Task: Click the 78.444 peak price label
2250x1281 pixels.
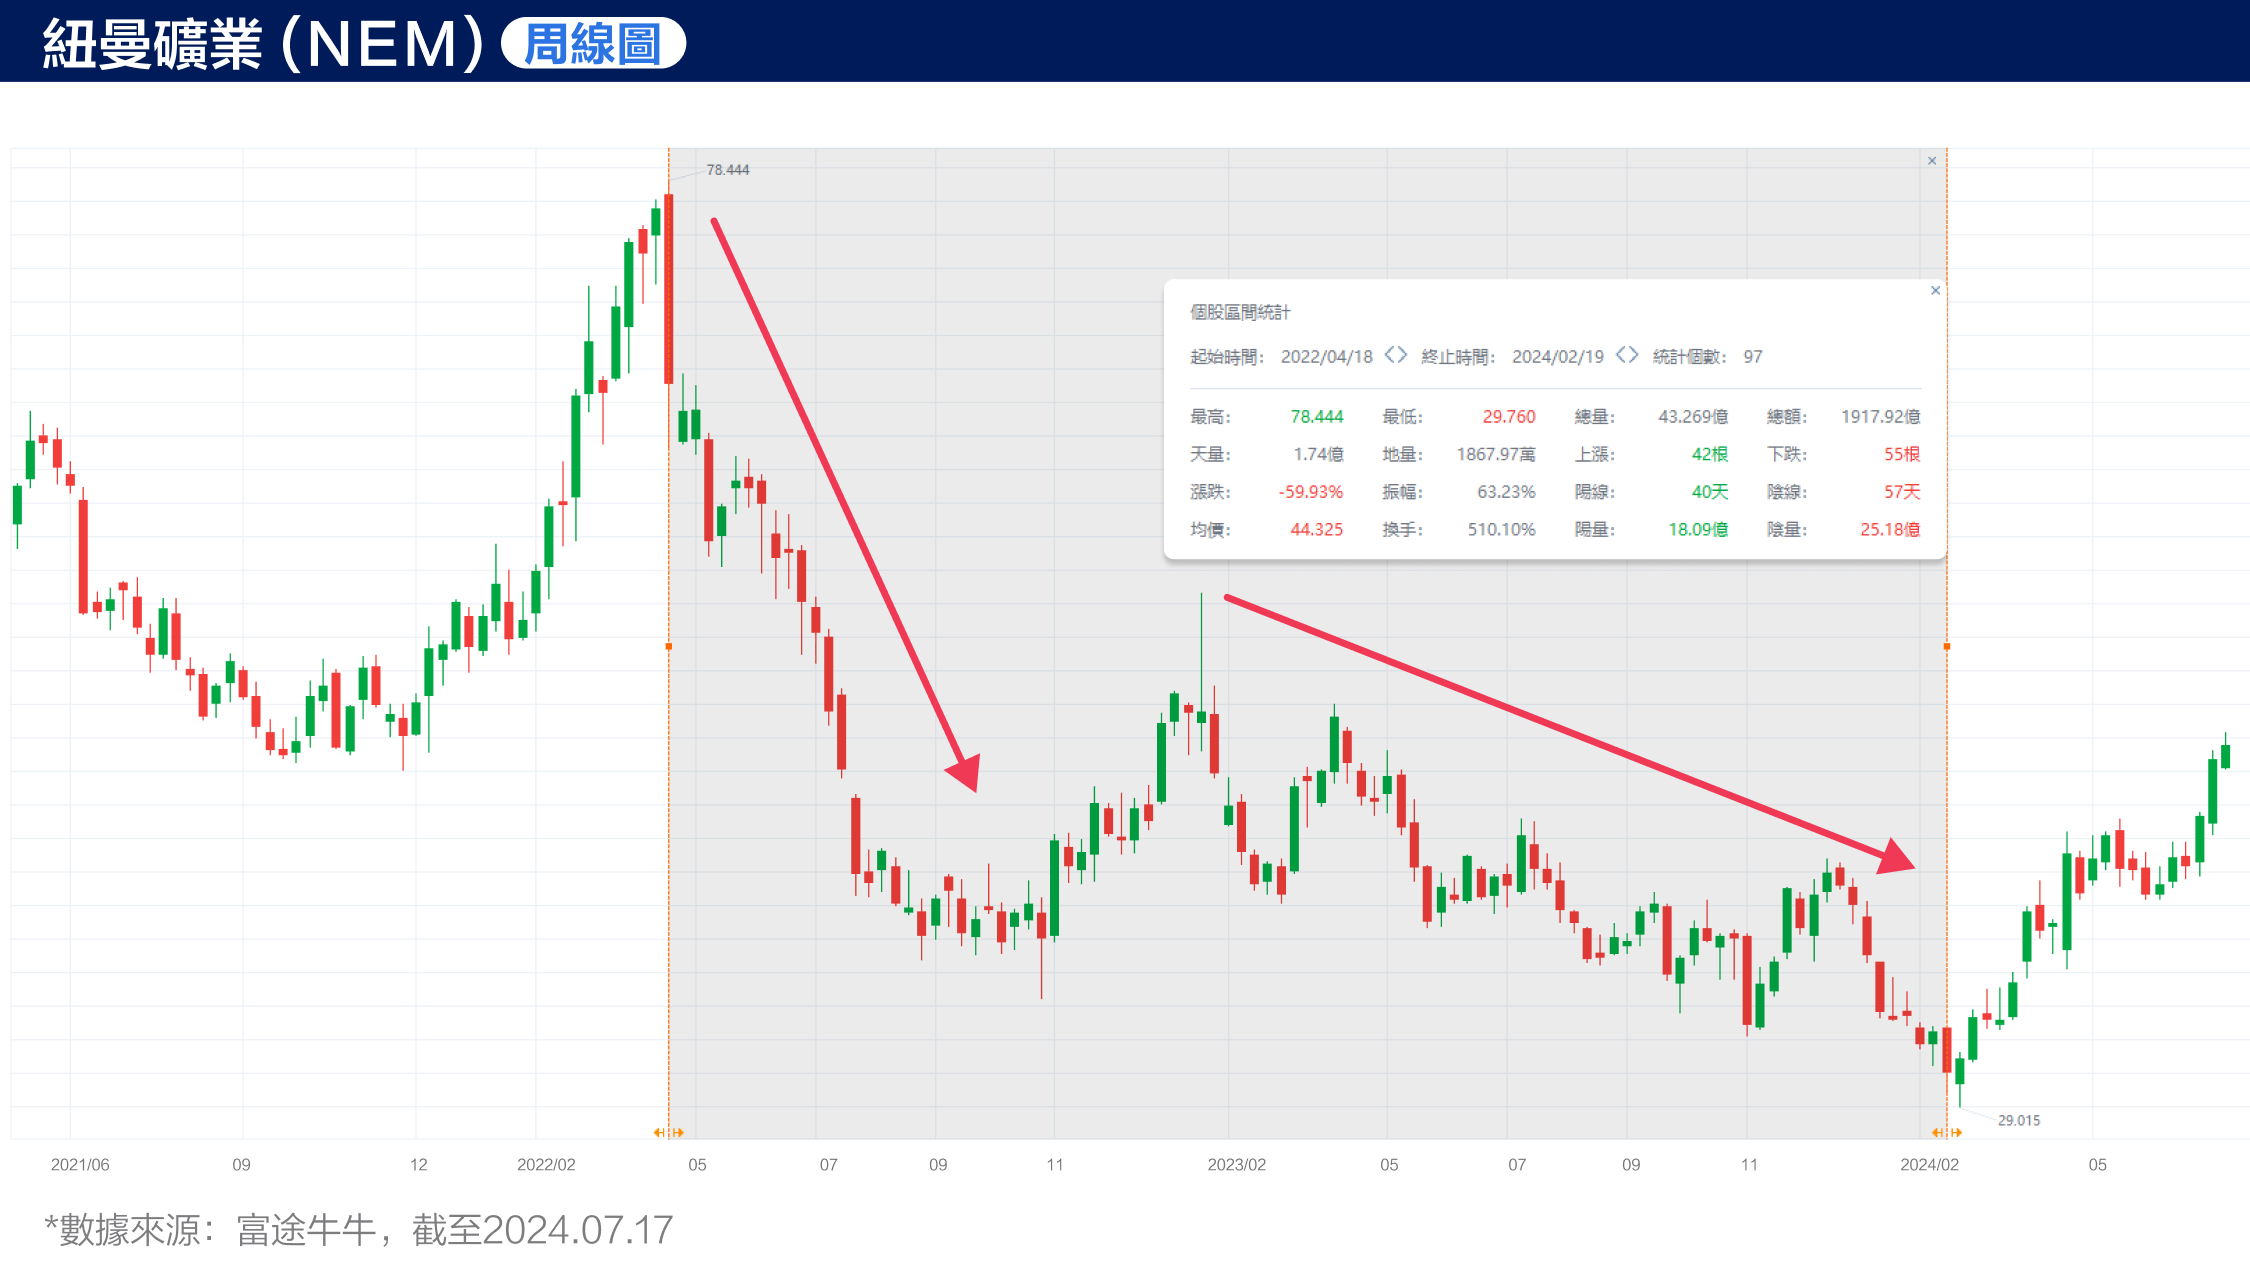Action: tap(728, 170)
